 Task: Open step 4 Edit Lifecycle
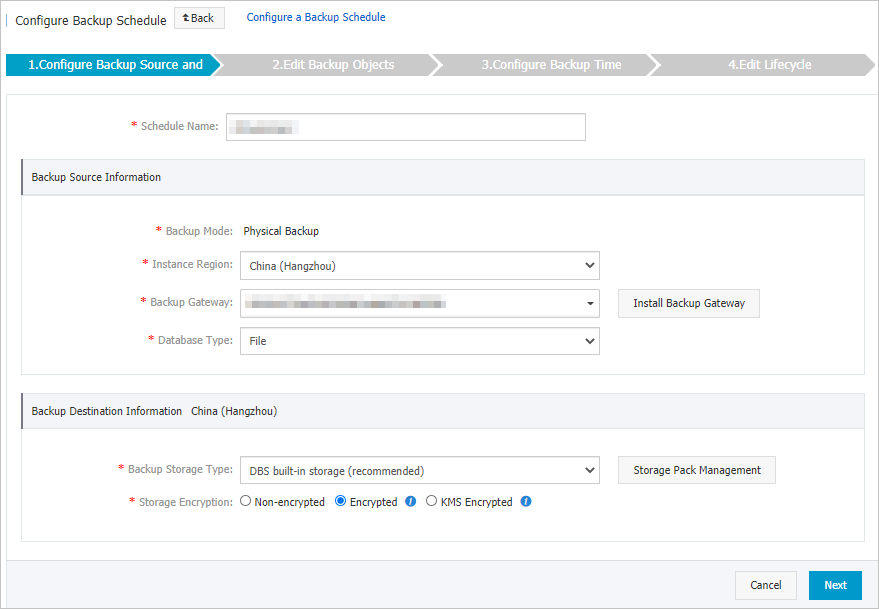coord(770,64)
